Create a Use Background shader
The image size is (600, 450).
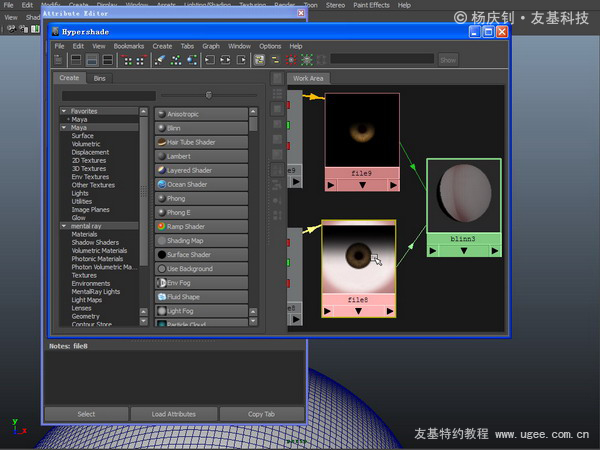tap(202, 269)
